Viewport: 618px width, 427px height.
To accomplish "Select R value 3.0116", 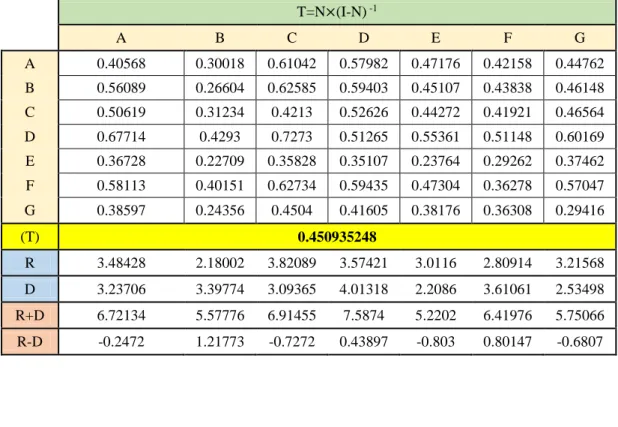I will tap(436, 263).
